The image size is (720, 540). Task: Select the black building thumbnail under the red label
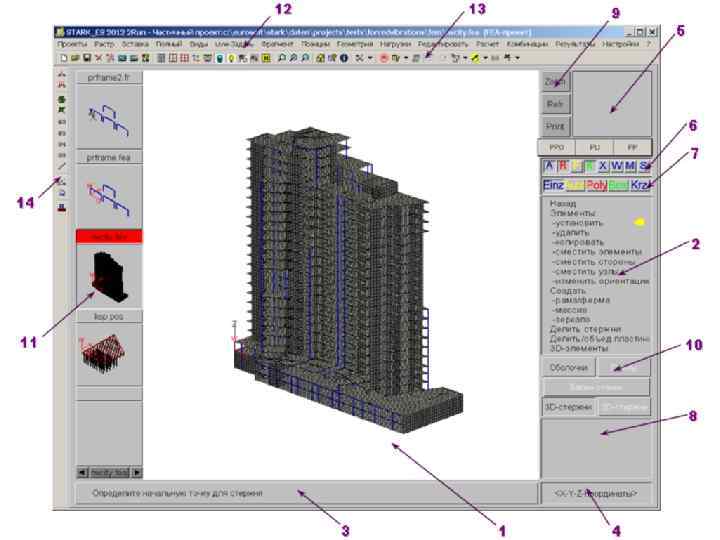tap(109, 276)
